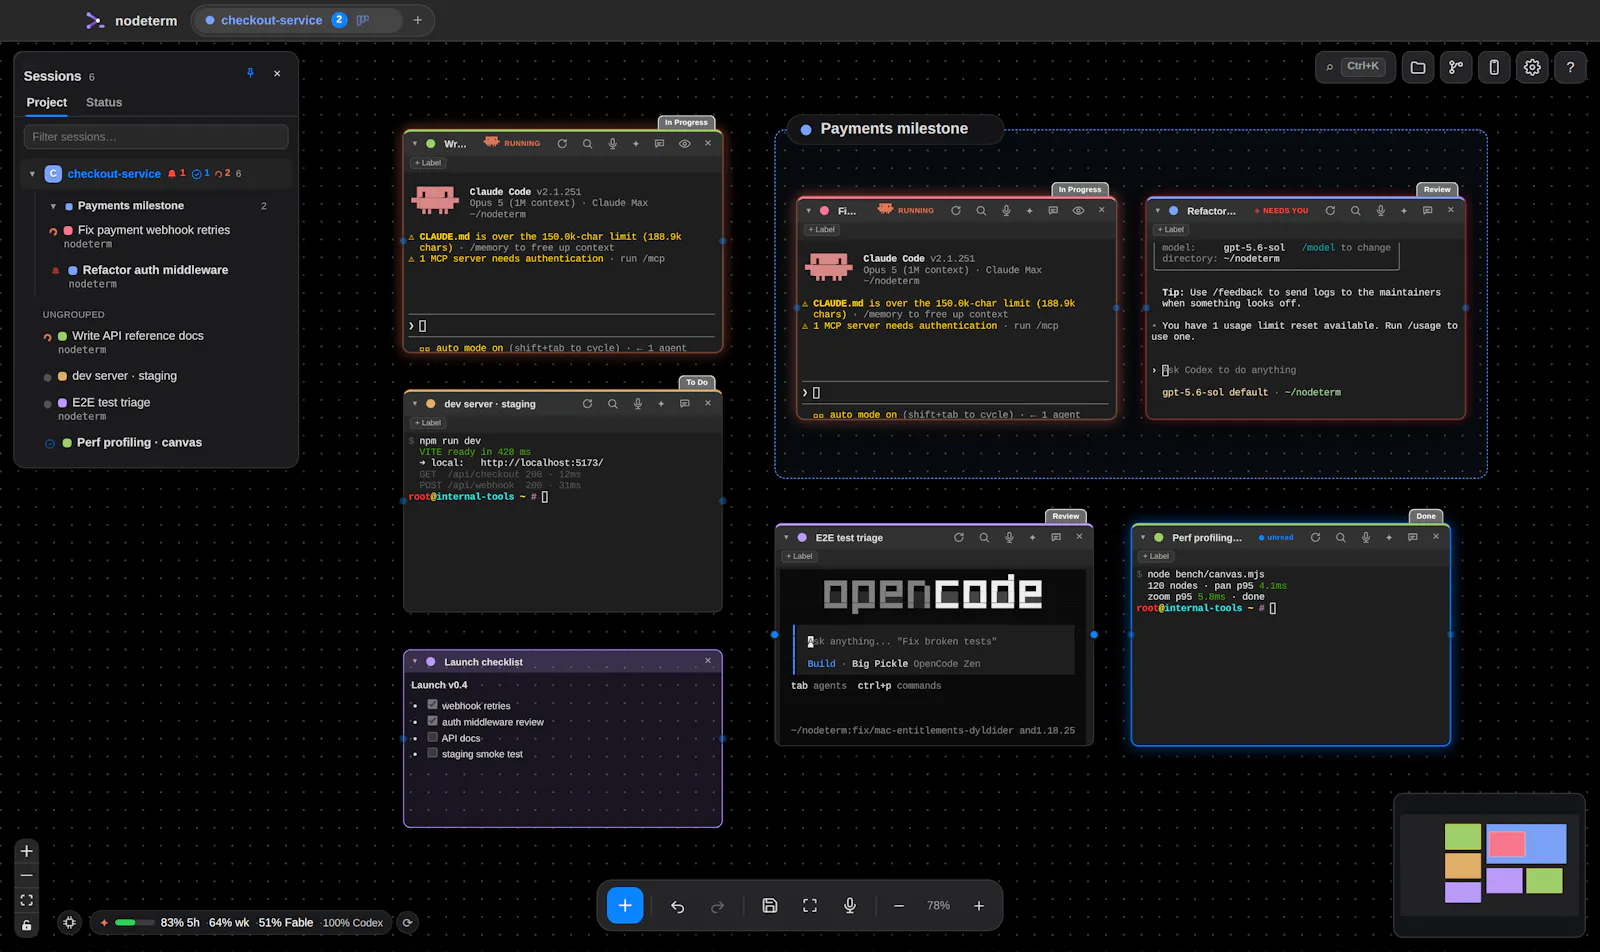Image resolution: width=1600 pixels, height=952 pixels.
Task: Search in the Refactor... terminal
Action: pyautogui.click(x=1355, y=210)
